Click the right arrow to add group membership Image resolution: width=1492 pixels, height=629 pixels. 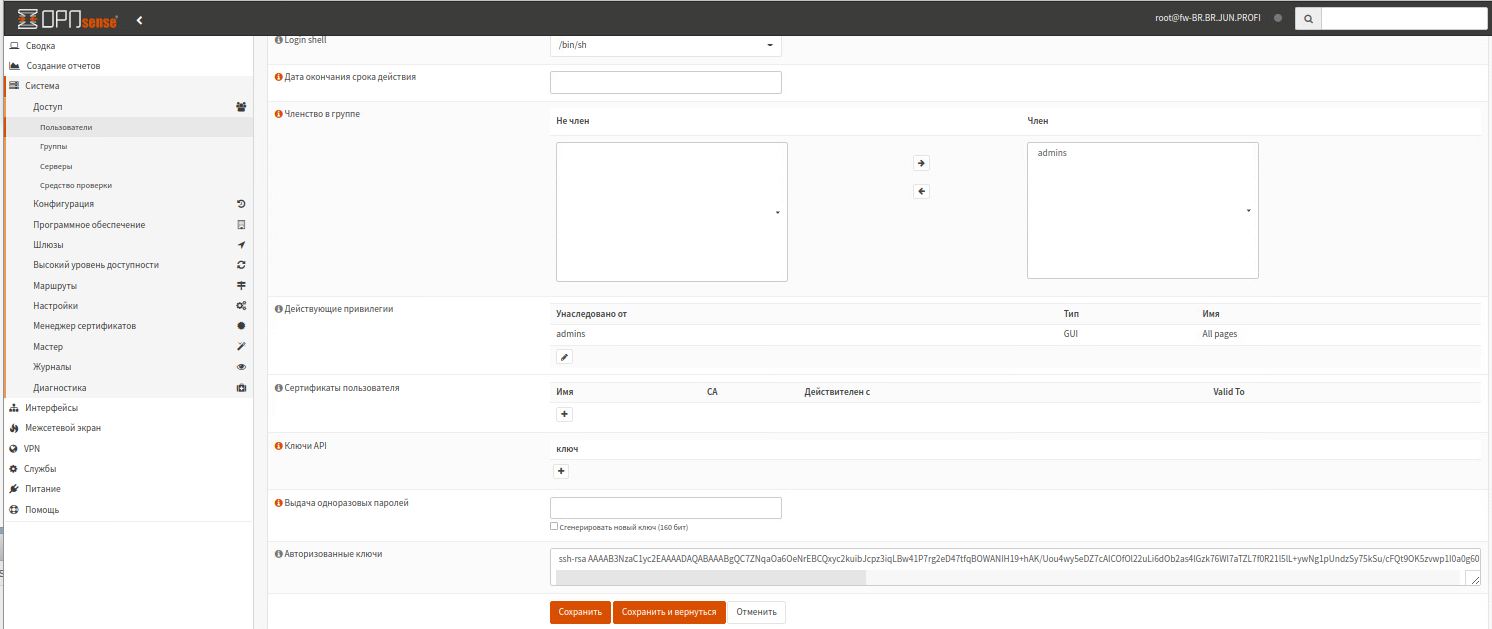pyautogui.click(x=922, y=163)
